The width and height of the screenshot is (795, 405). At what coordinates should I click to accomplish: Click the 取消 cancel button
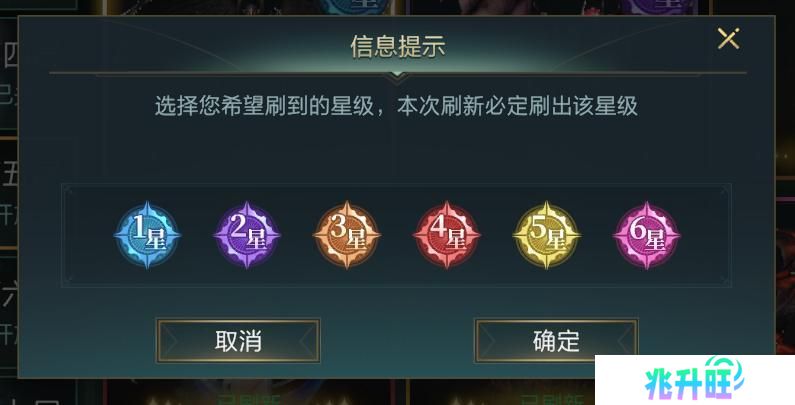238,341
